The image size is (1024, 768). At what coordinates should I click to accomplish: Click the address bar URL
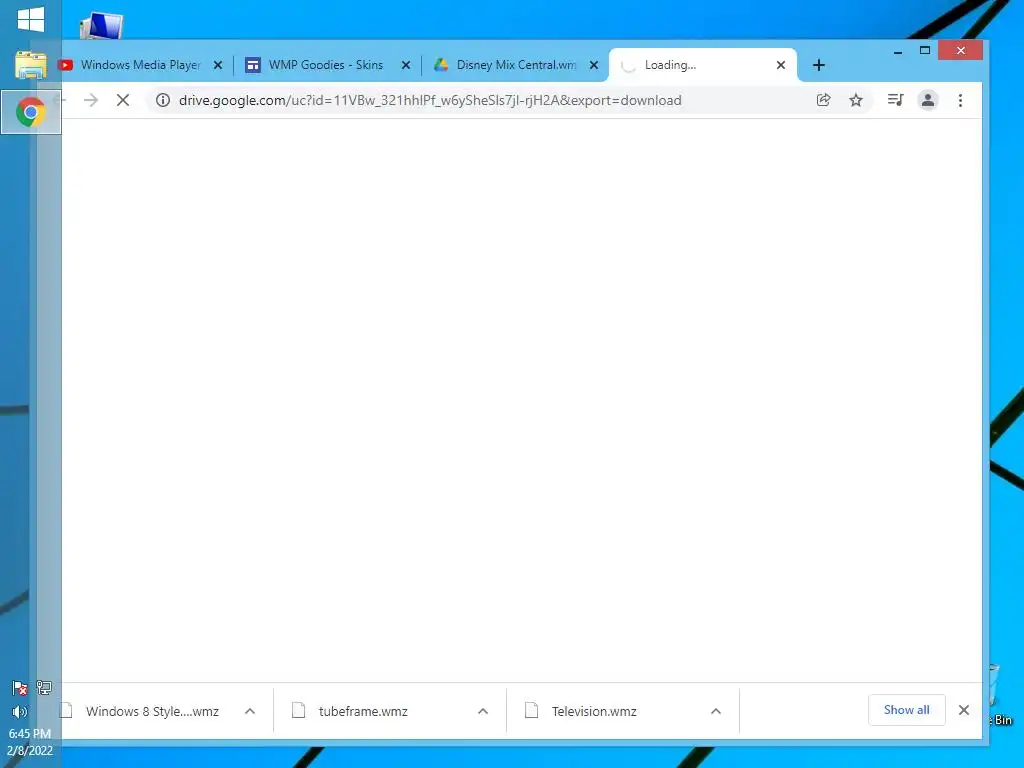[x=430, y=100]
